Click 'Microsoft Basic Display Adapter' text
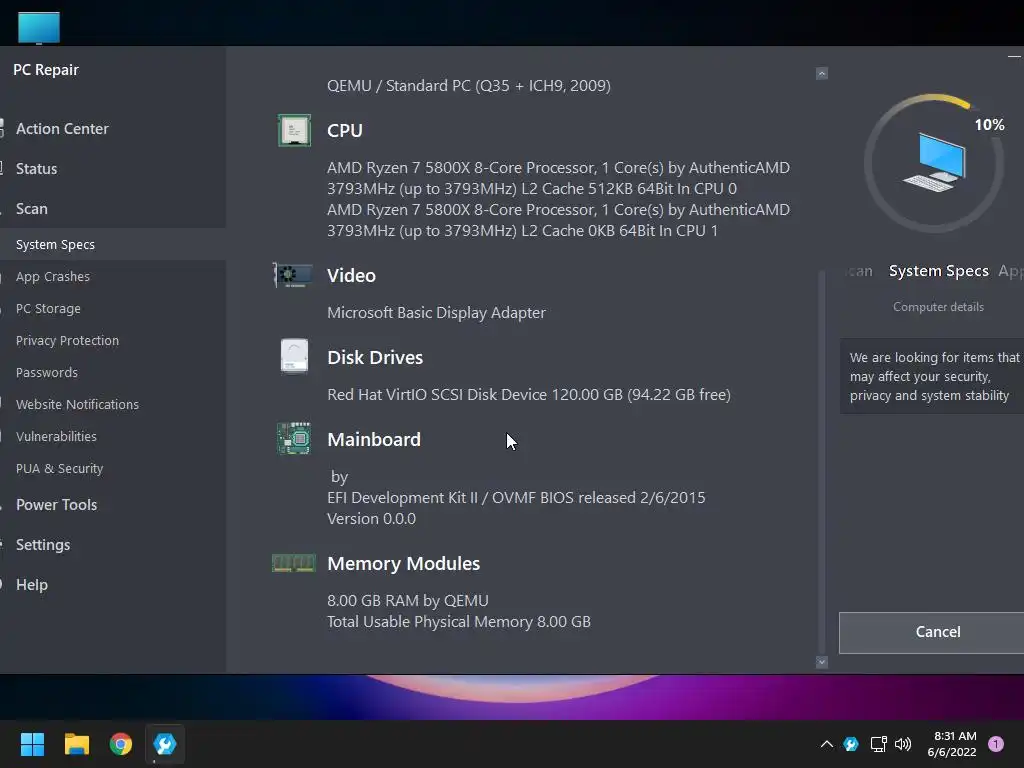 point(436,313)
